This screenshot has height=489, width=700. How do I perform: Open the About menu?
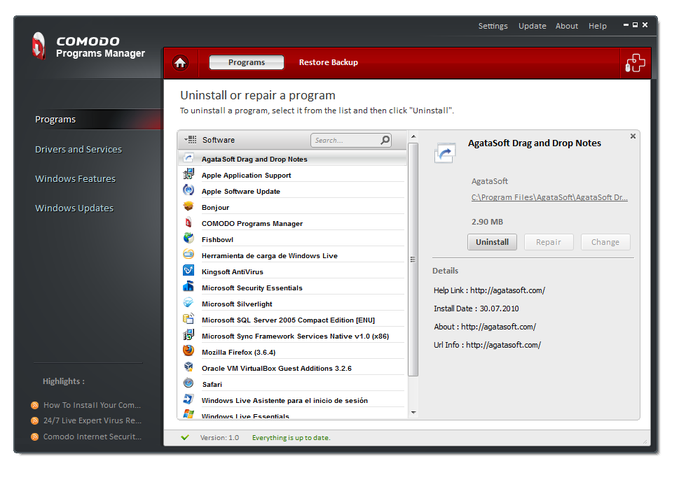[x=567, y=26]
